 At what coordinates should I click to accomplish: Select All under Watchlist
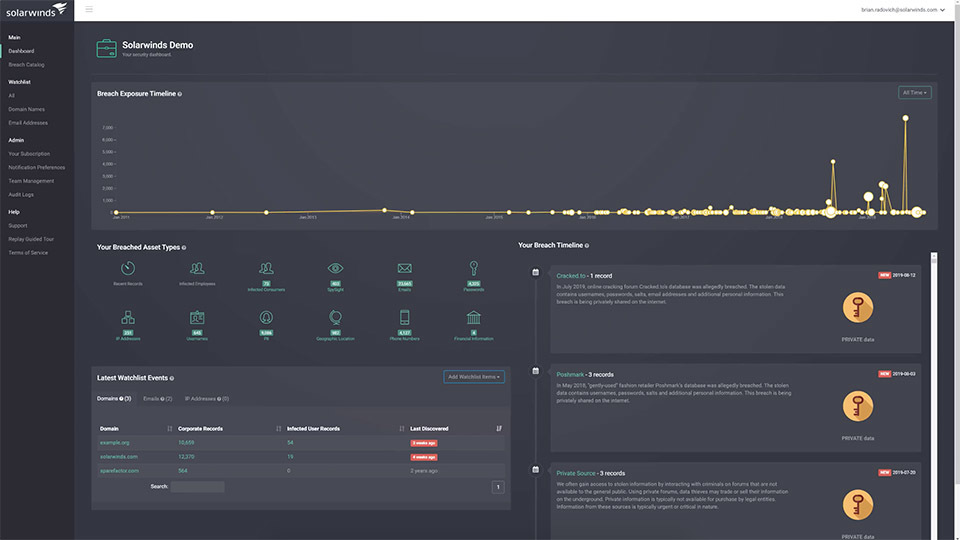(12, 96)
